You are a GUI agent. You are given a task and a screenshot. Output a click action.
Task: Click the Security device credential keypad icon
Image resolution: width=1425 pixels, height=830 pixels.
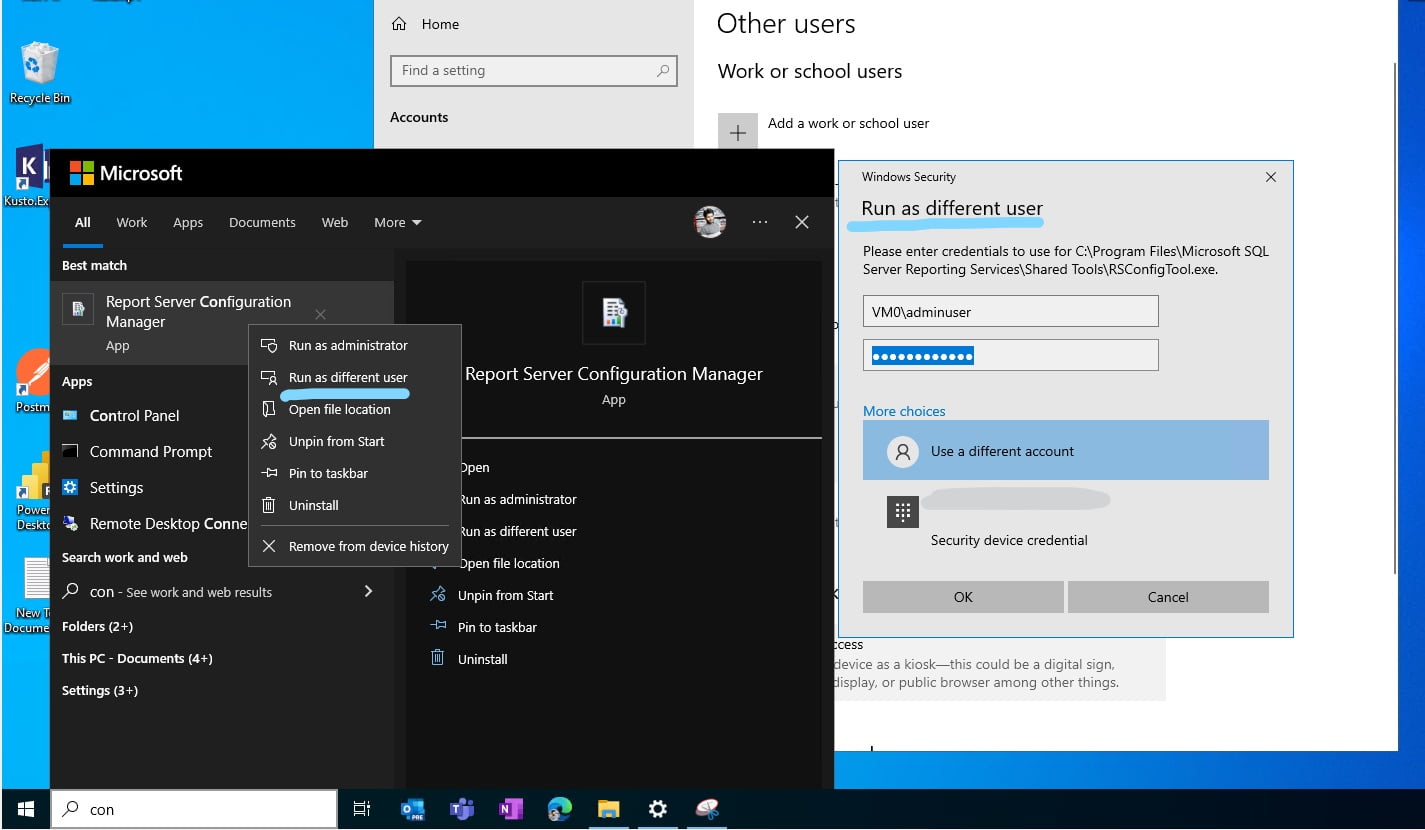[902, 512]
